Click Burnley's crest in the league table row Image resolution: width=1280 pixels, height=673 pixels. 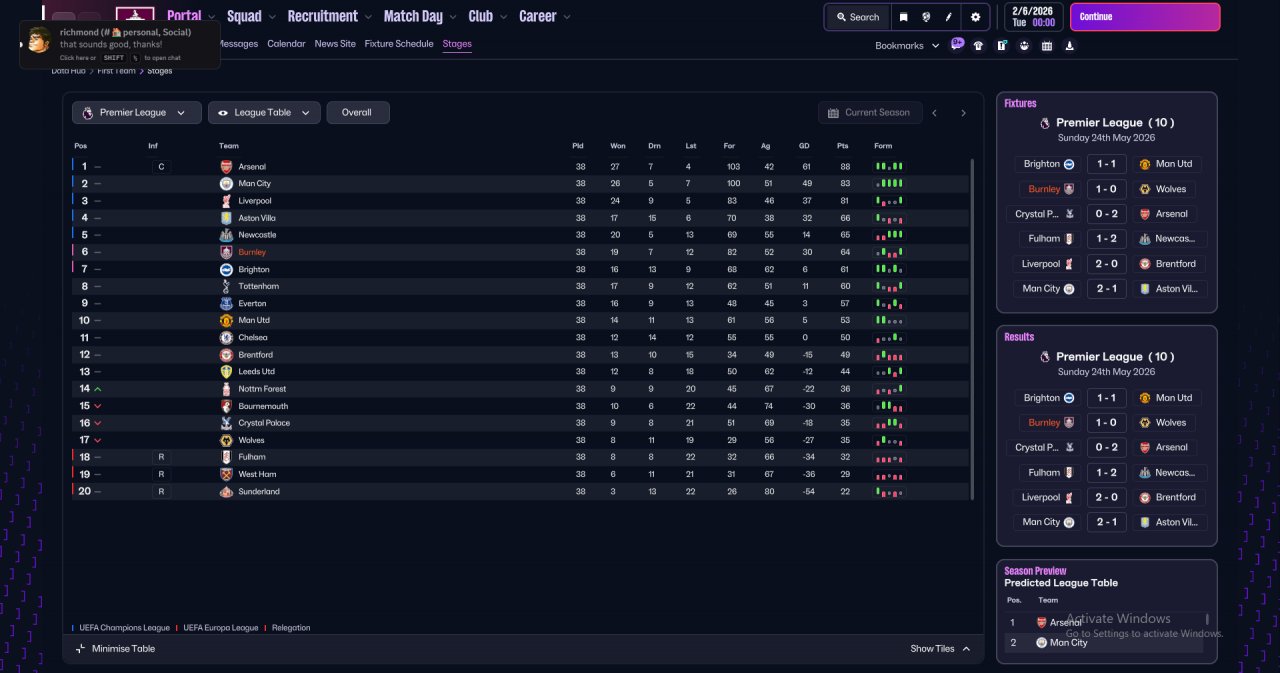click(226, 252)
